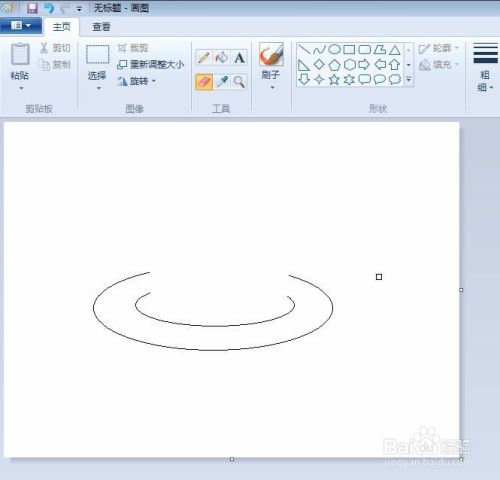Switch to the Home (主页) tab
The image size is (500, 480).
[x=62, y=27]
